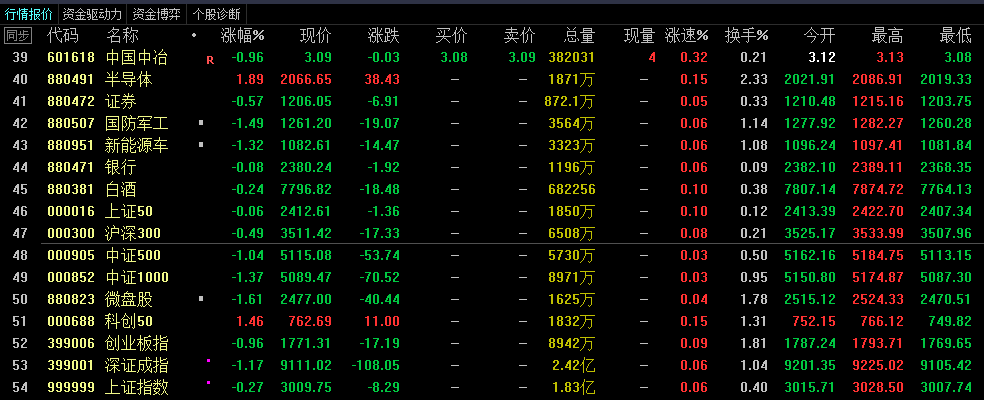
Task: Select the 中国中冶 stock name
Action: pos(137,58)
